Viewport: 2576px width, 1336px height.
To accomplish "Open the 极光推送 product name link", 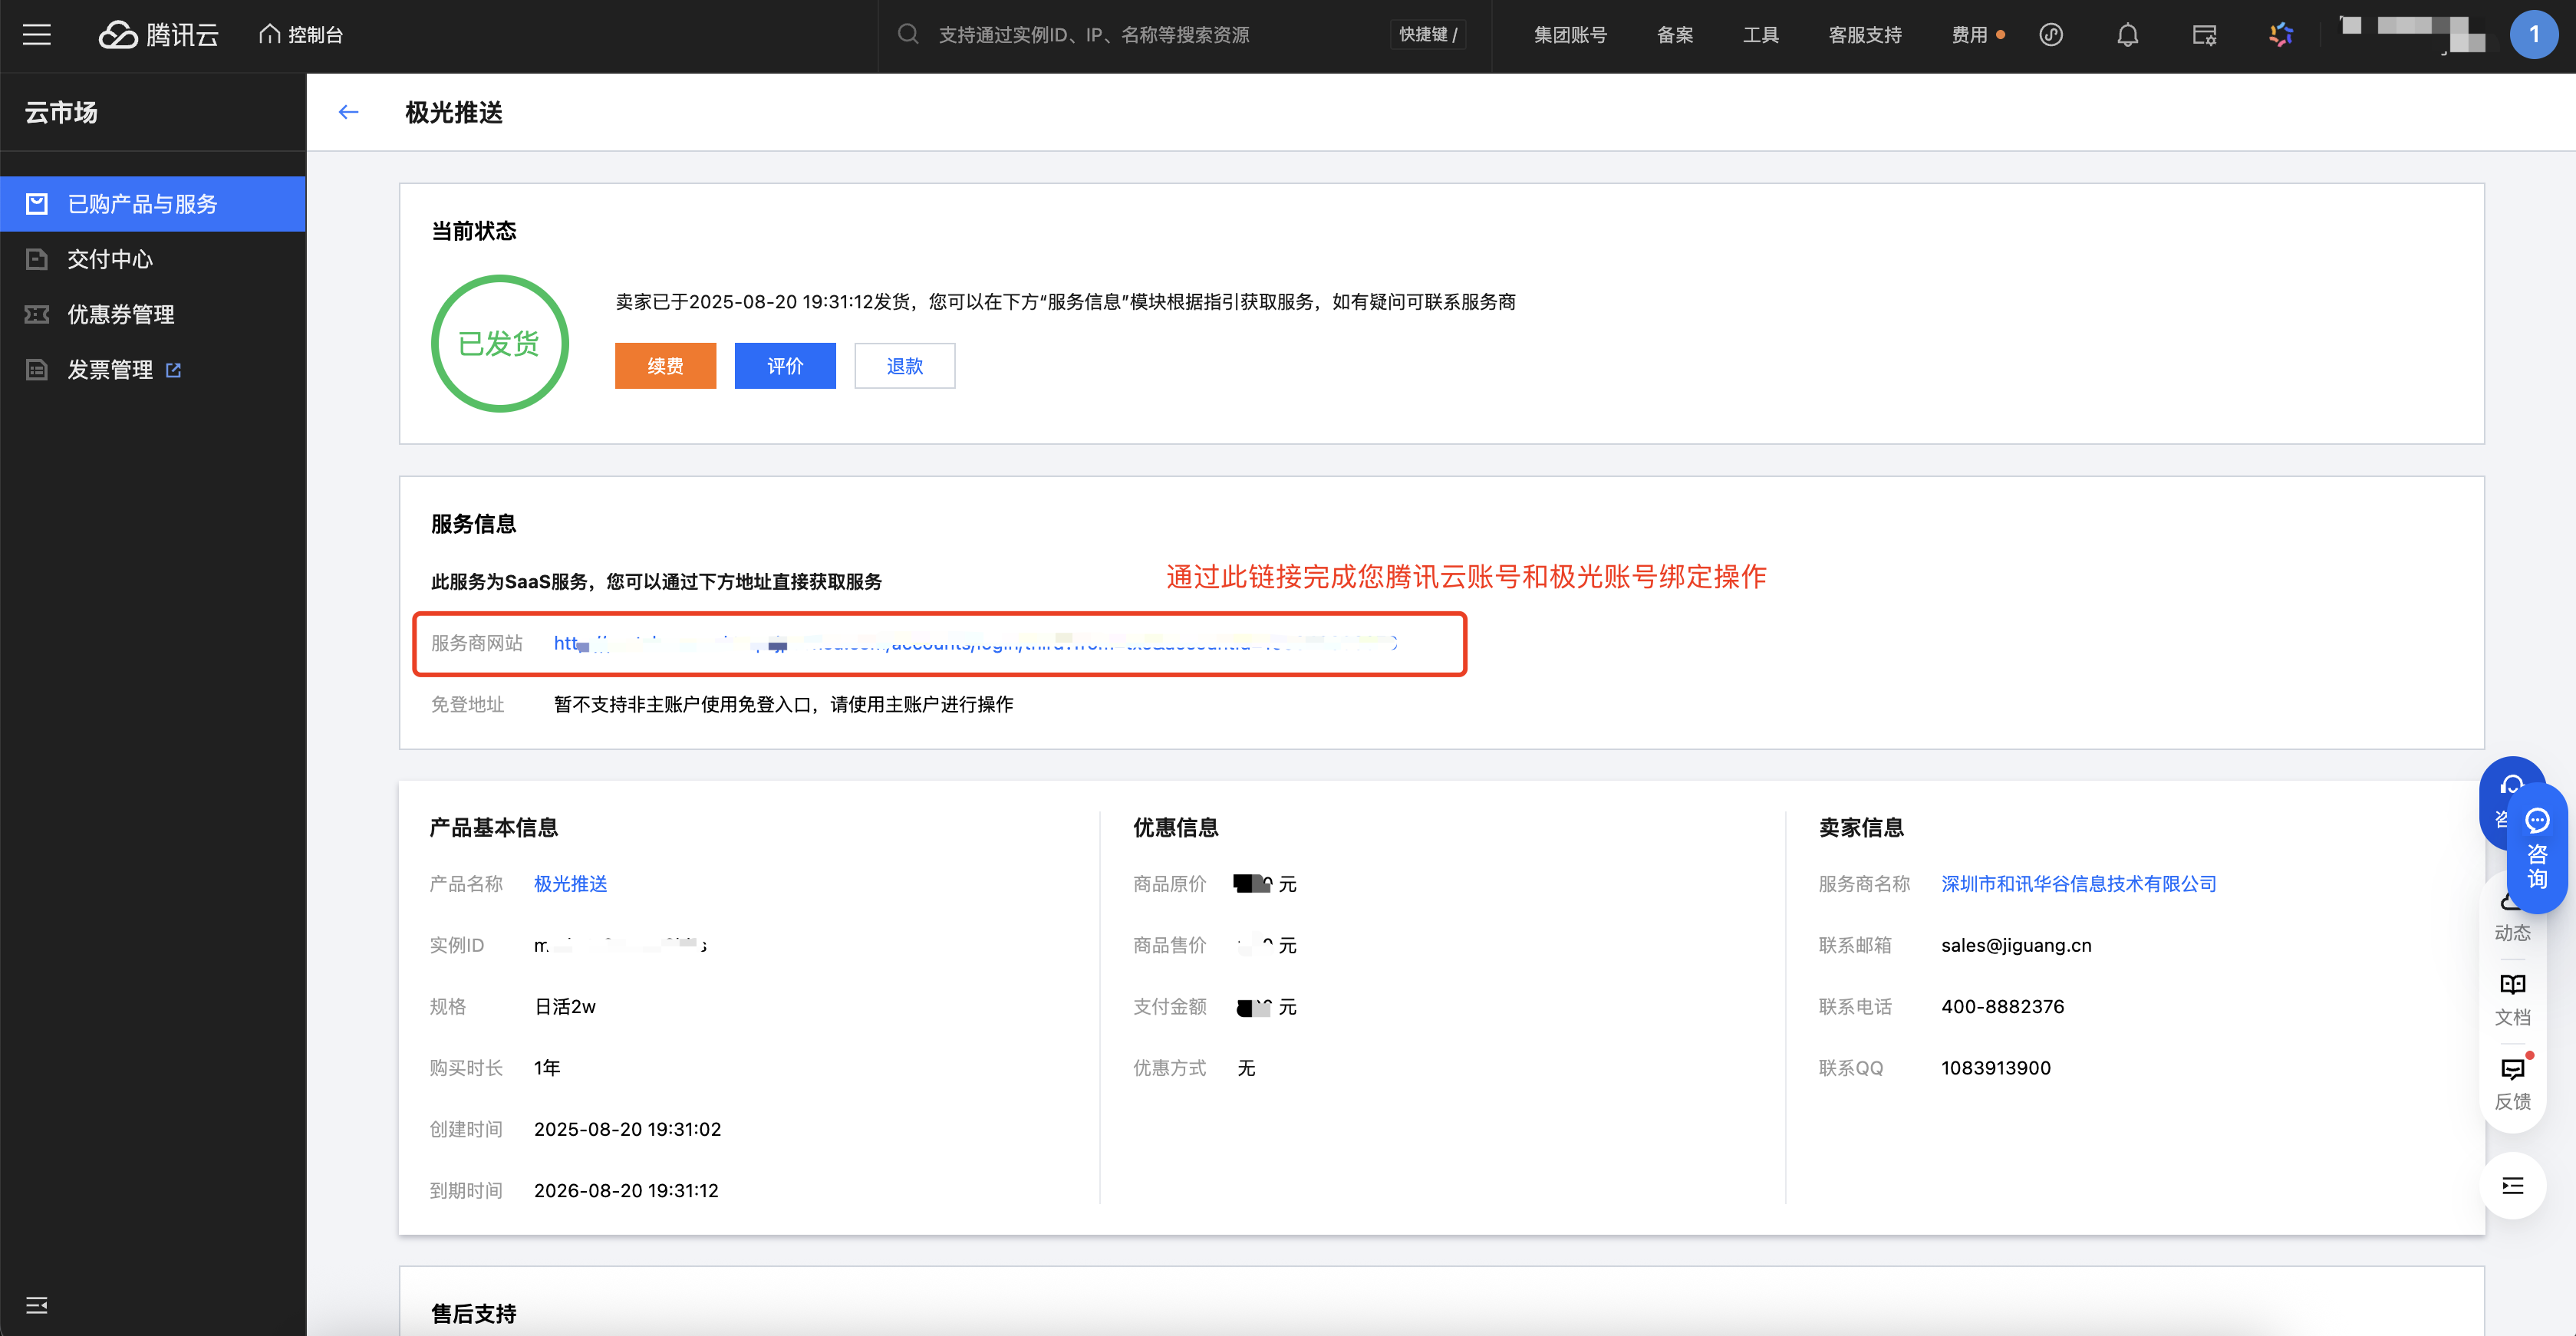I will (571, 884).
